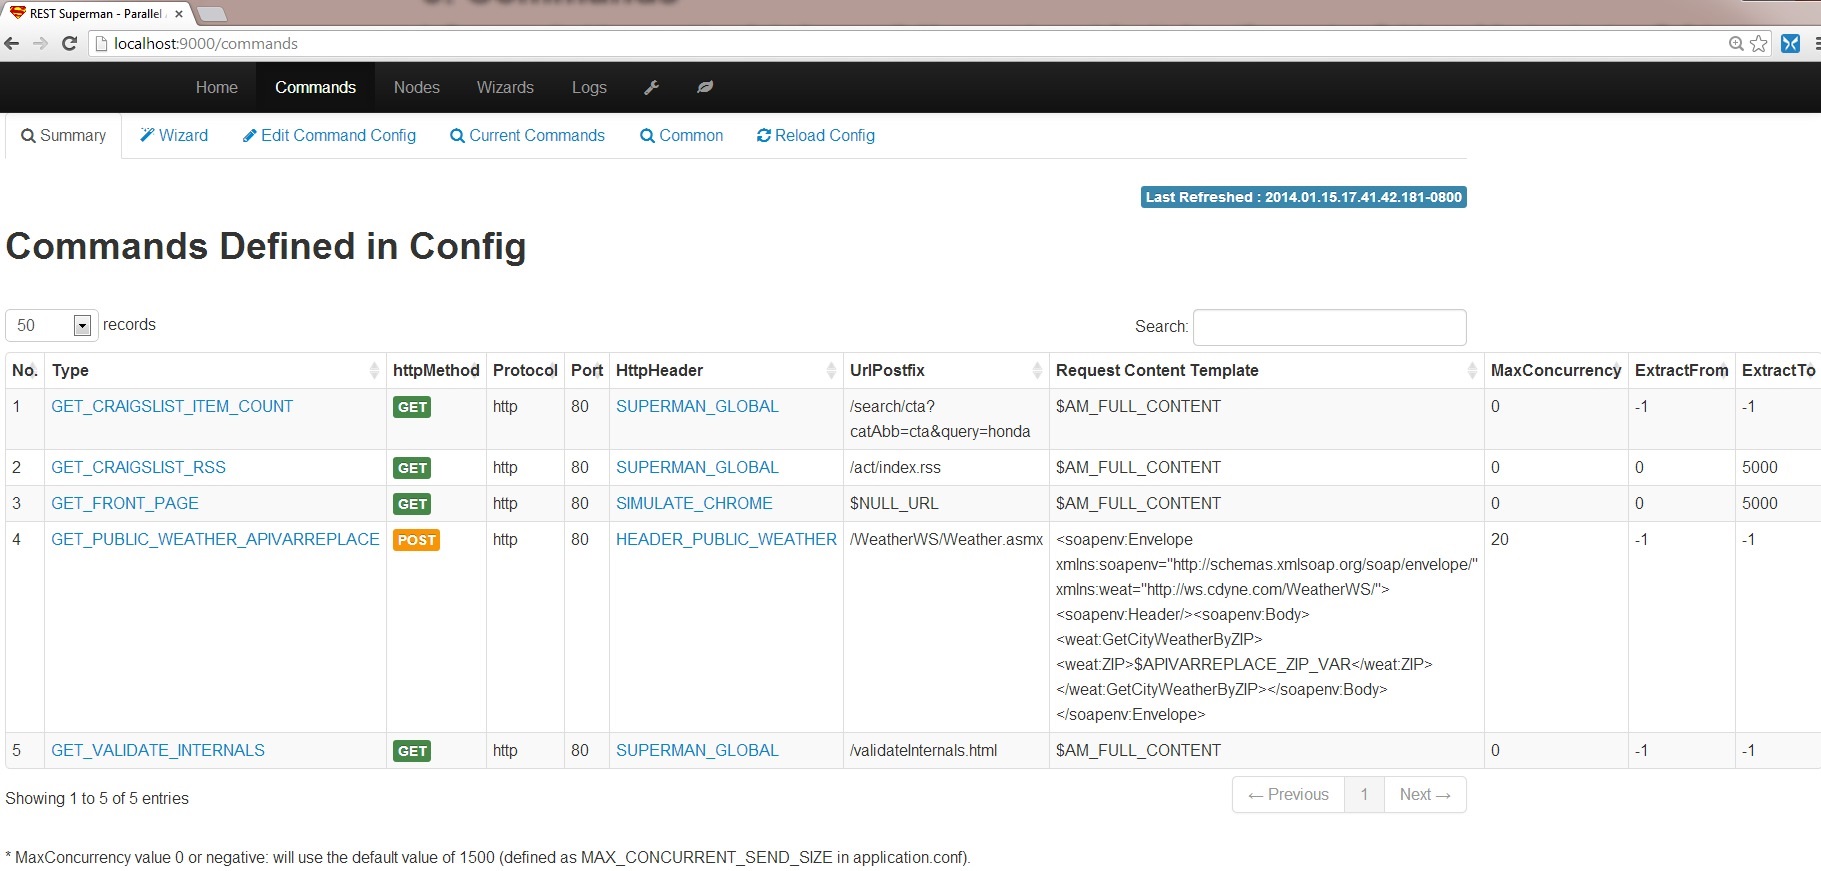Screen dimensions: 1821x871
Task: Sort by UrlPostfix column header
Action: 946,370
